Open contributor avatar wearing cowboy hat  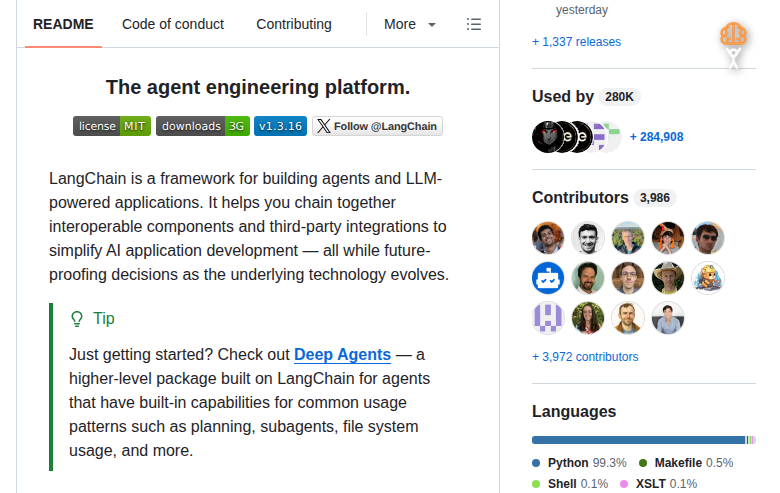tap(668, 278)
